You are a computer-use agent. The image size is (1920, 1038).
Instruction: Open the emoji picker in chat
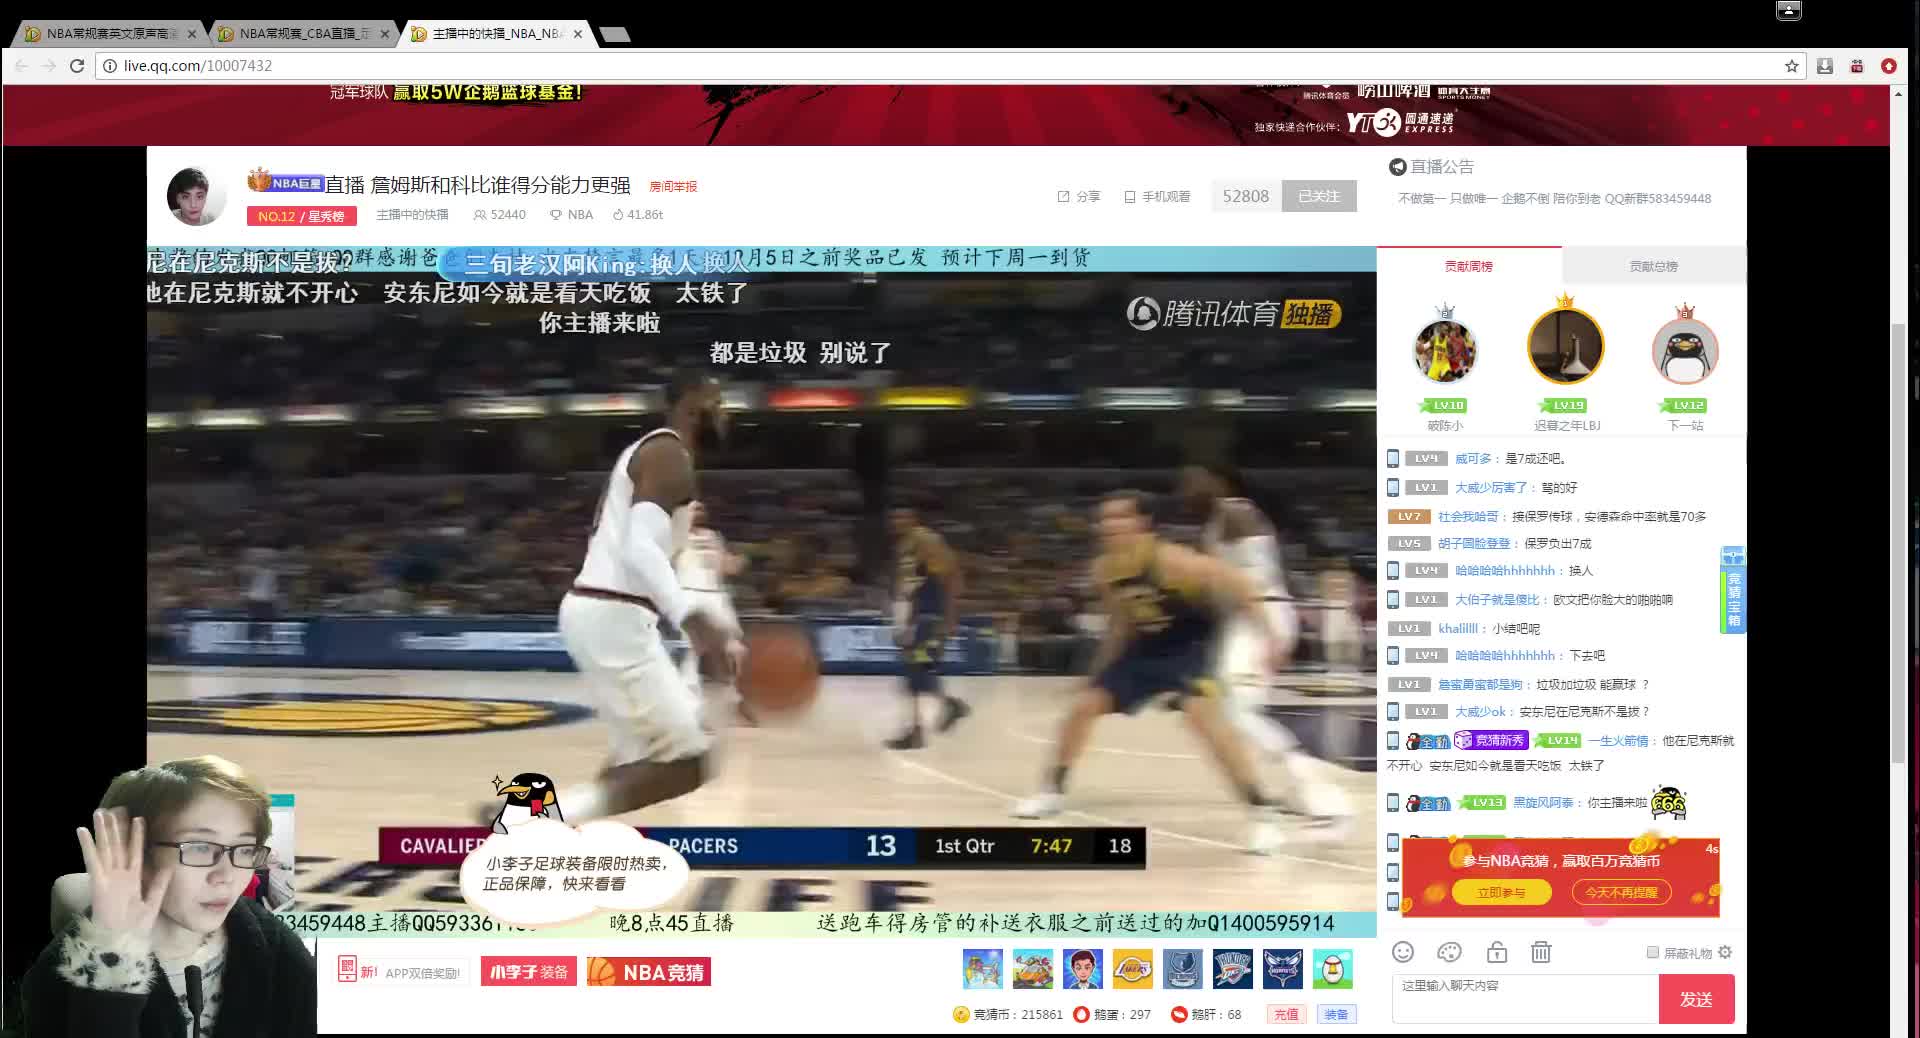click(1403, 952)
